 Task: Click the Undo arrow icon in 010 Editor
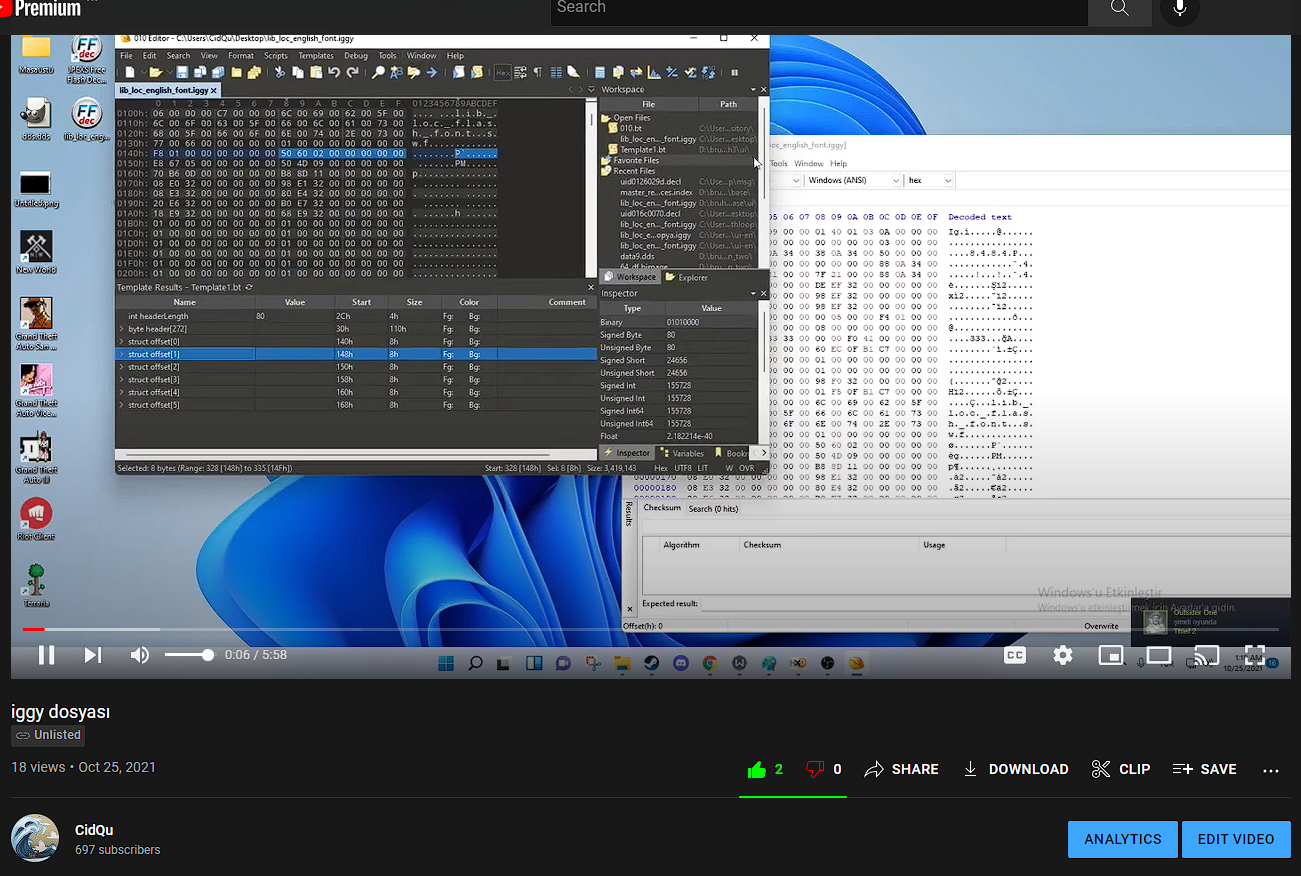click(x=333, y=72)
